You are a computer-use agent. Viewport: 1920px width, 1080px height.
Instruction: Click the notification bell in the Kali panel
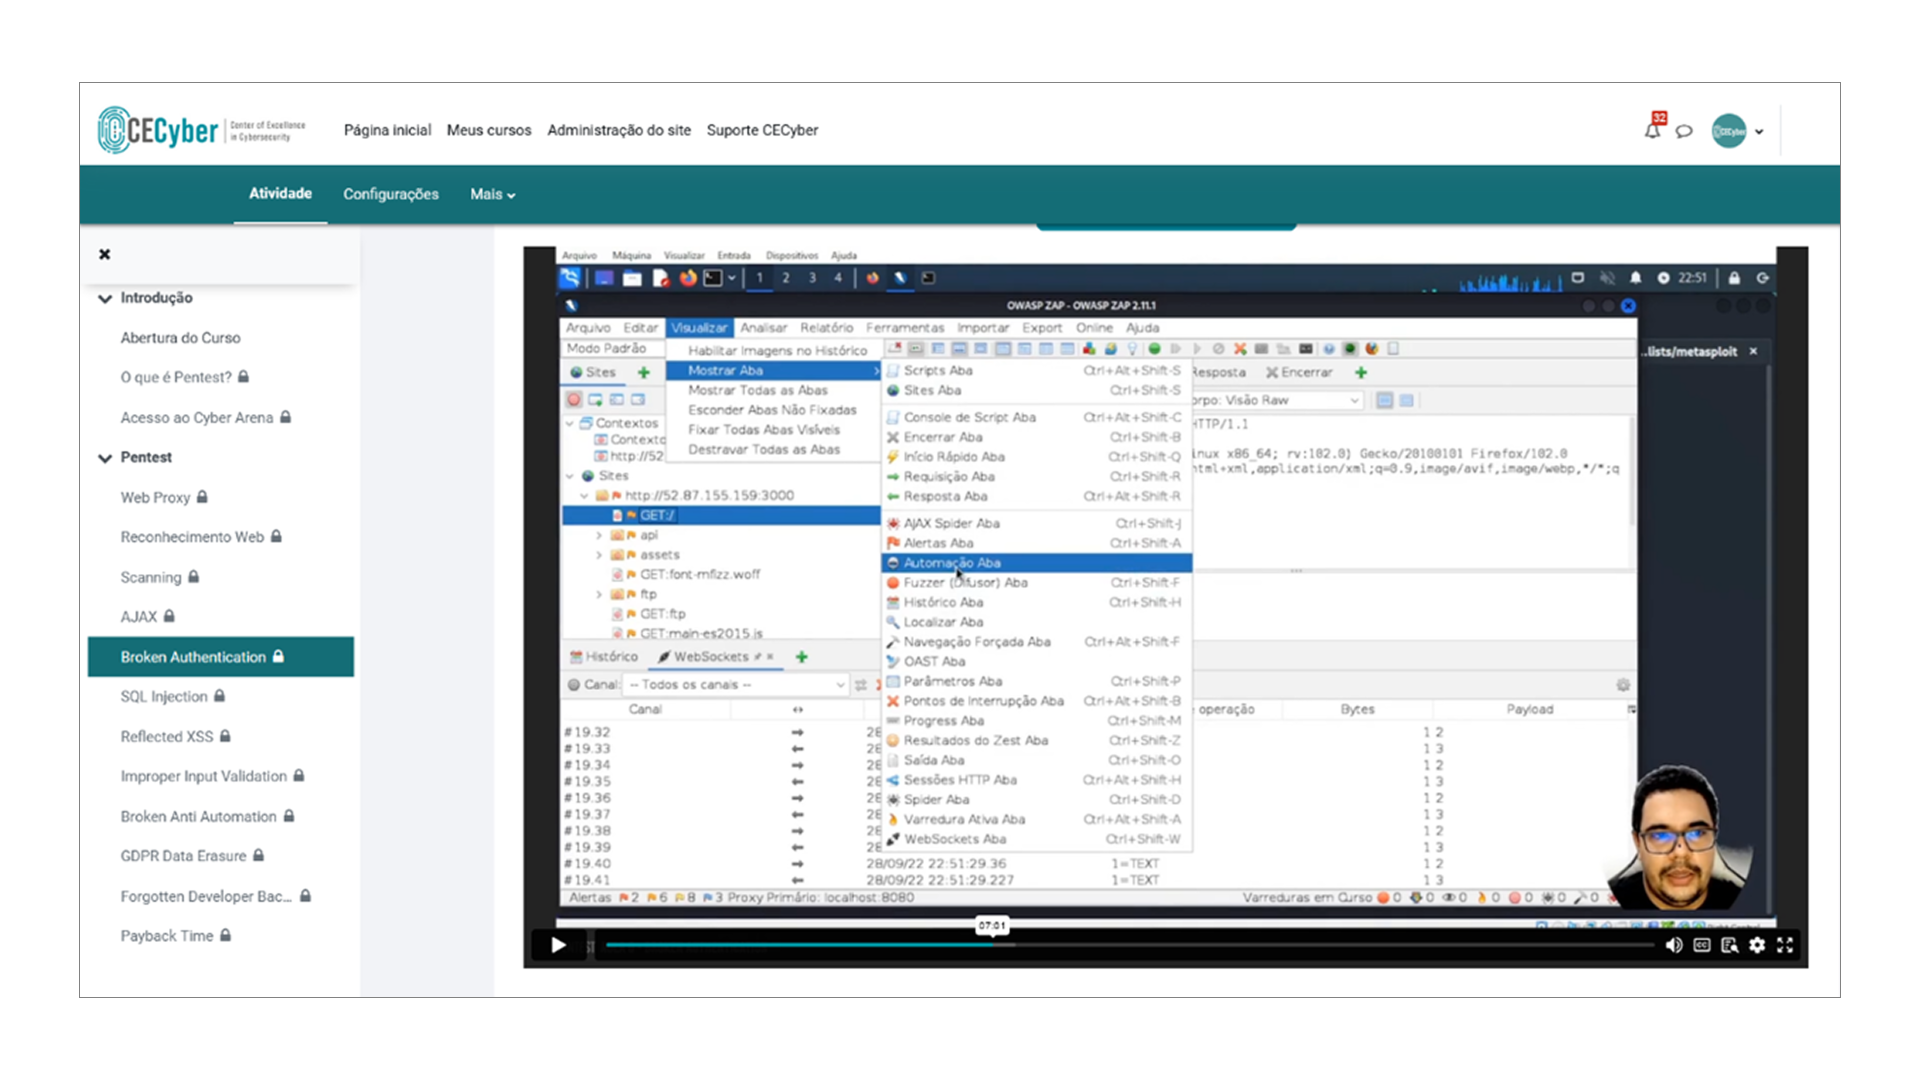1635,278
